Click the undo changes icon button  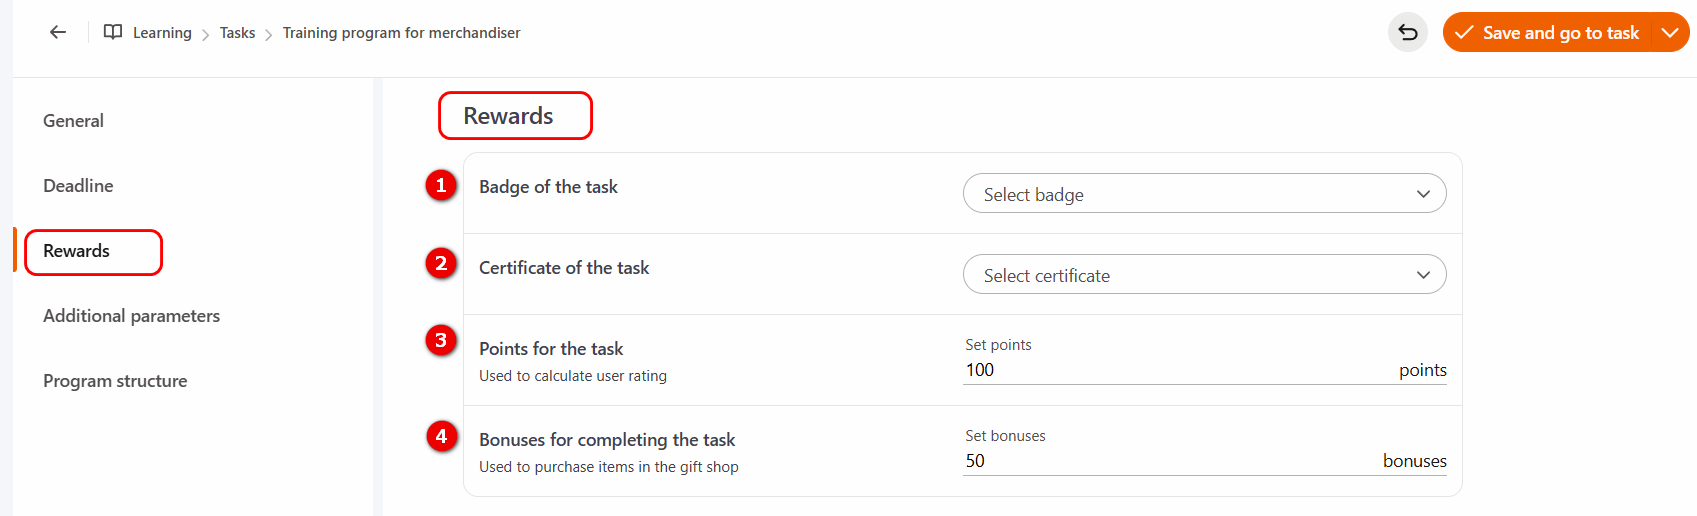[1407, 33]
